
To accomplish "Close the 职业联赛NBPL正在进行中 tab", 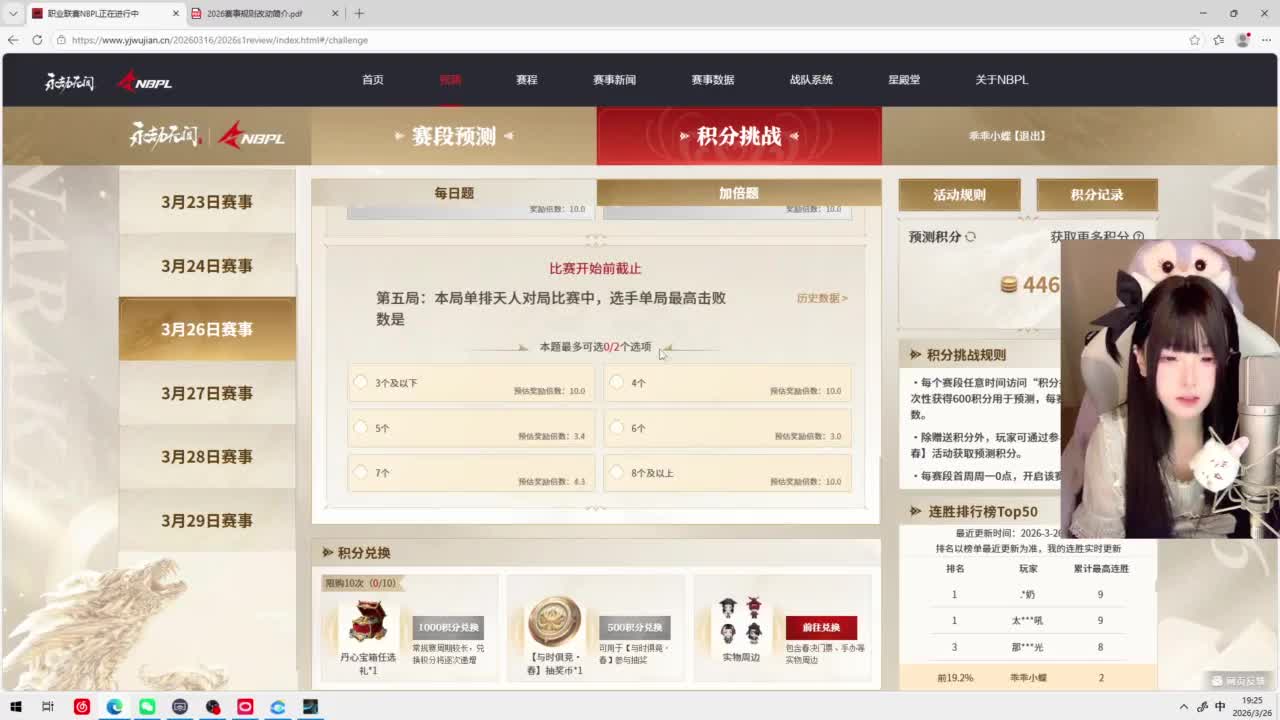I will pos(176,13).
